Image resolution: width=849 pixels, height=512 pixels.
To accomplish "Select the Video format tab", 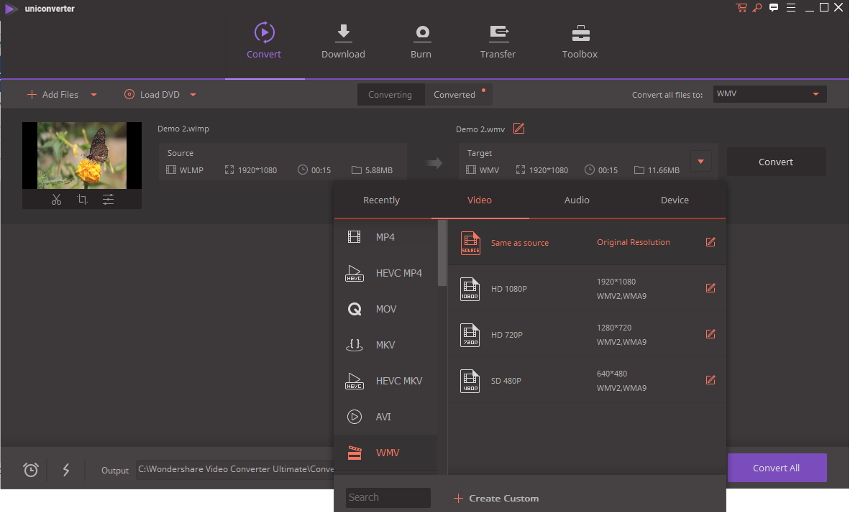I will point(480,200).
